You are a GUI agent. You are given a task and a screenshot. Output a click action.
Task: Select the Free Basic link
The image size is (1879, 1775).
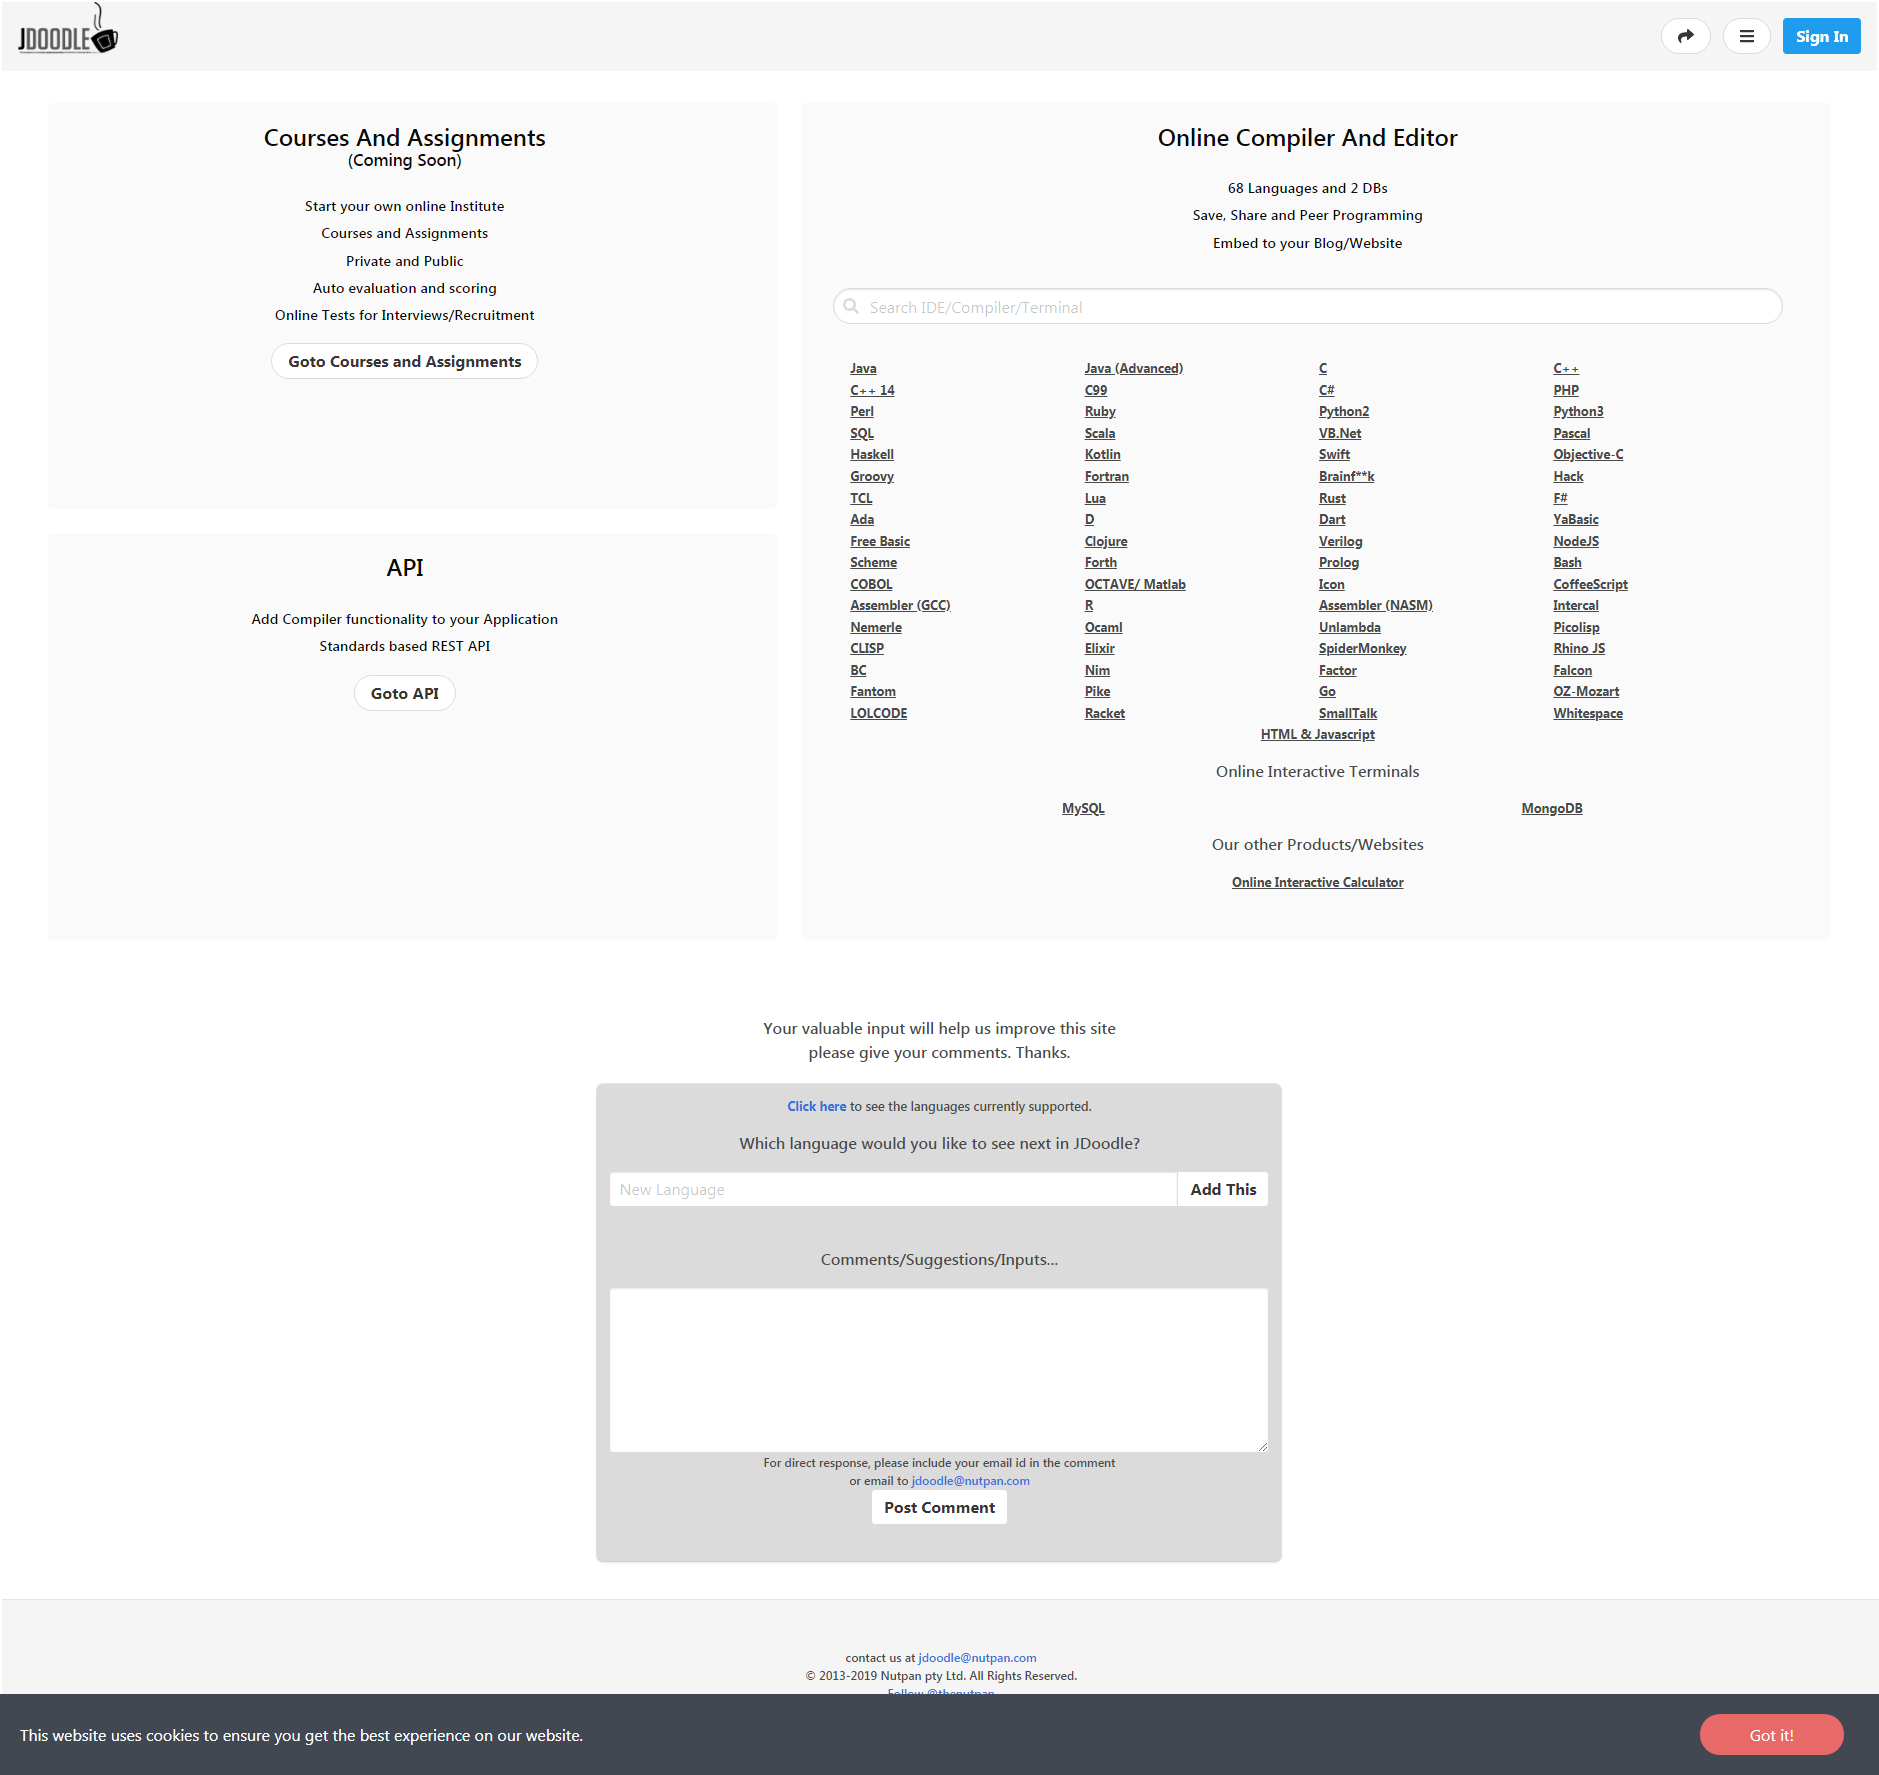coord(879,542)
